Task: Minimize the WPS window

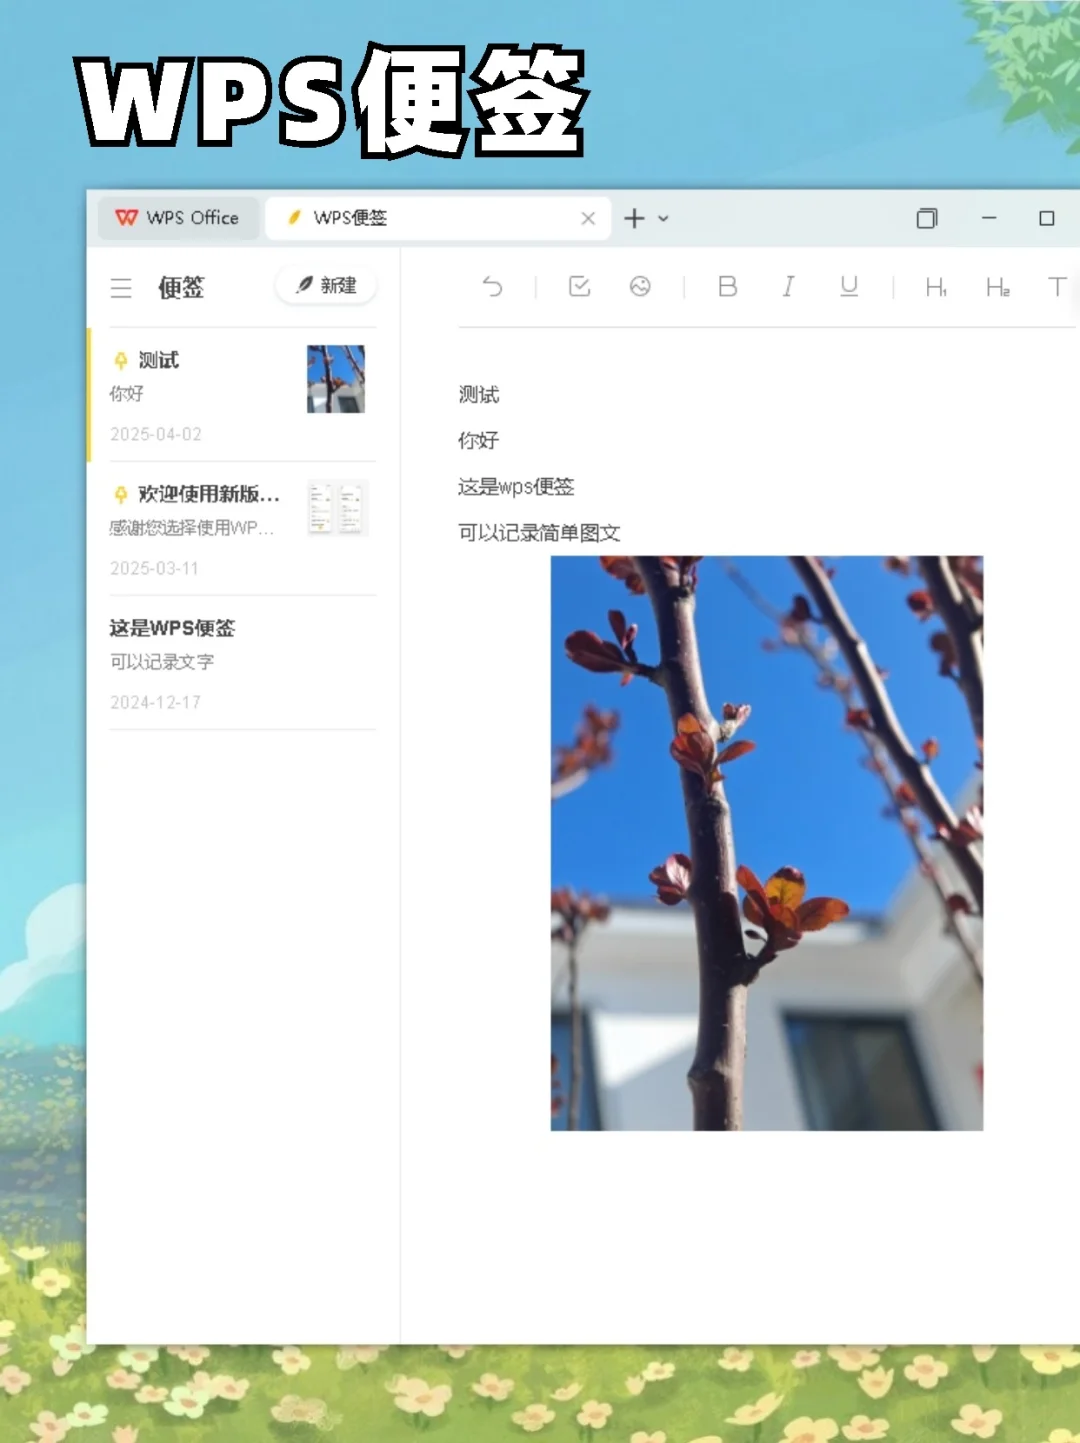Action: (989, 218)
